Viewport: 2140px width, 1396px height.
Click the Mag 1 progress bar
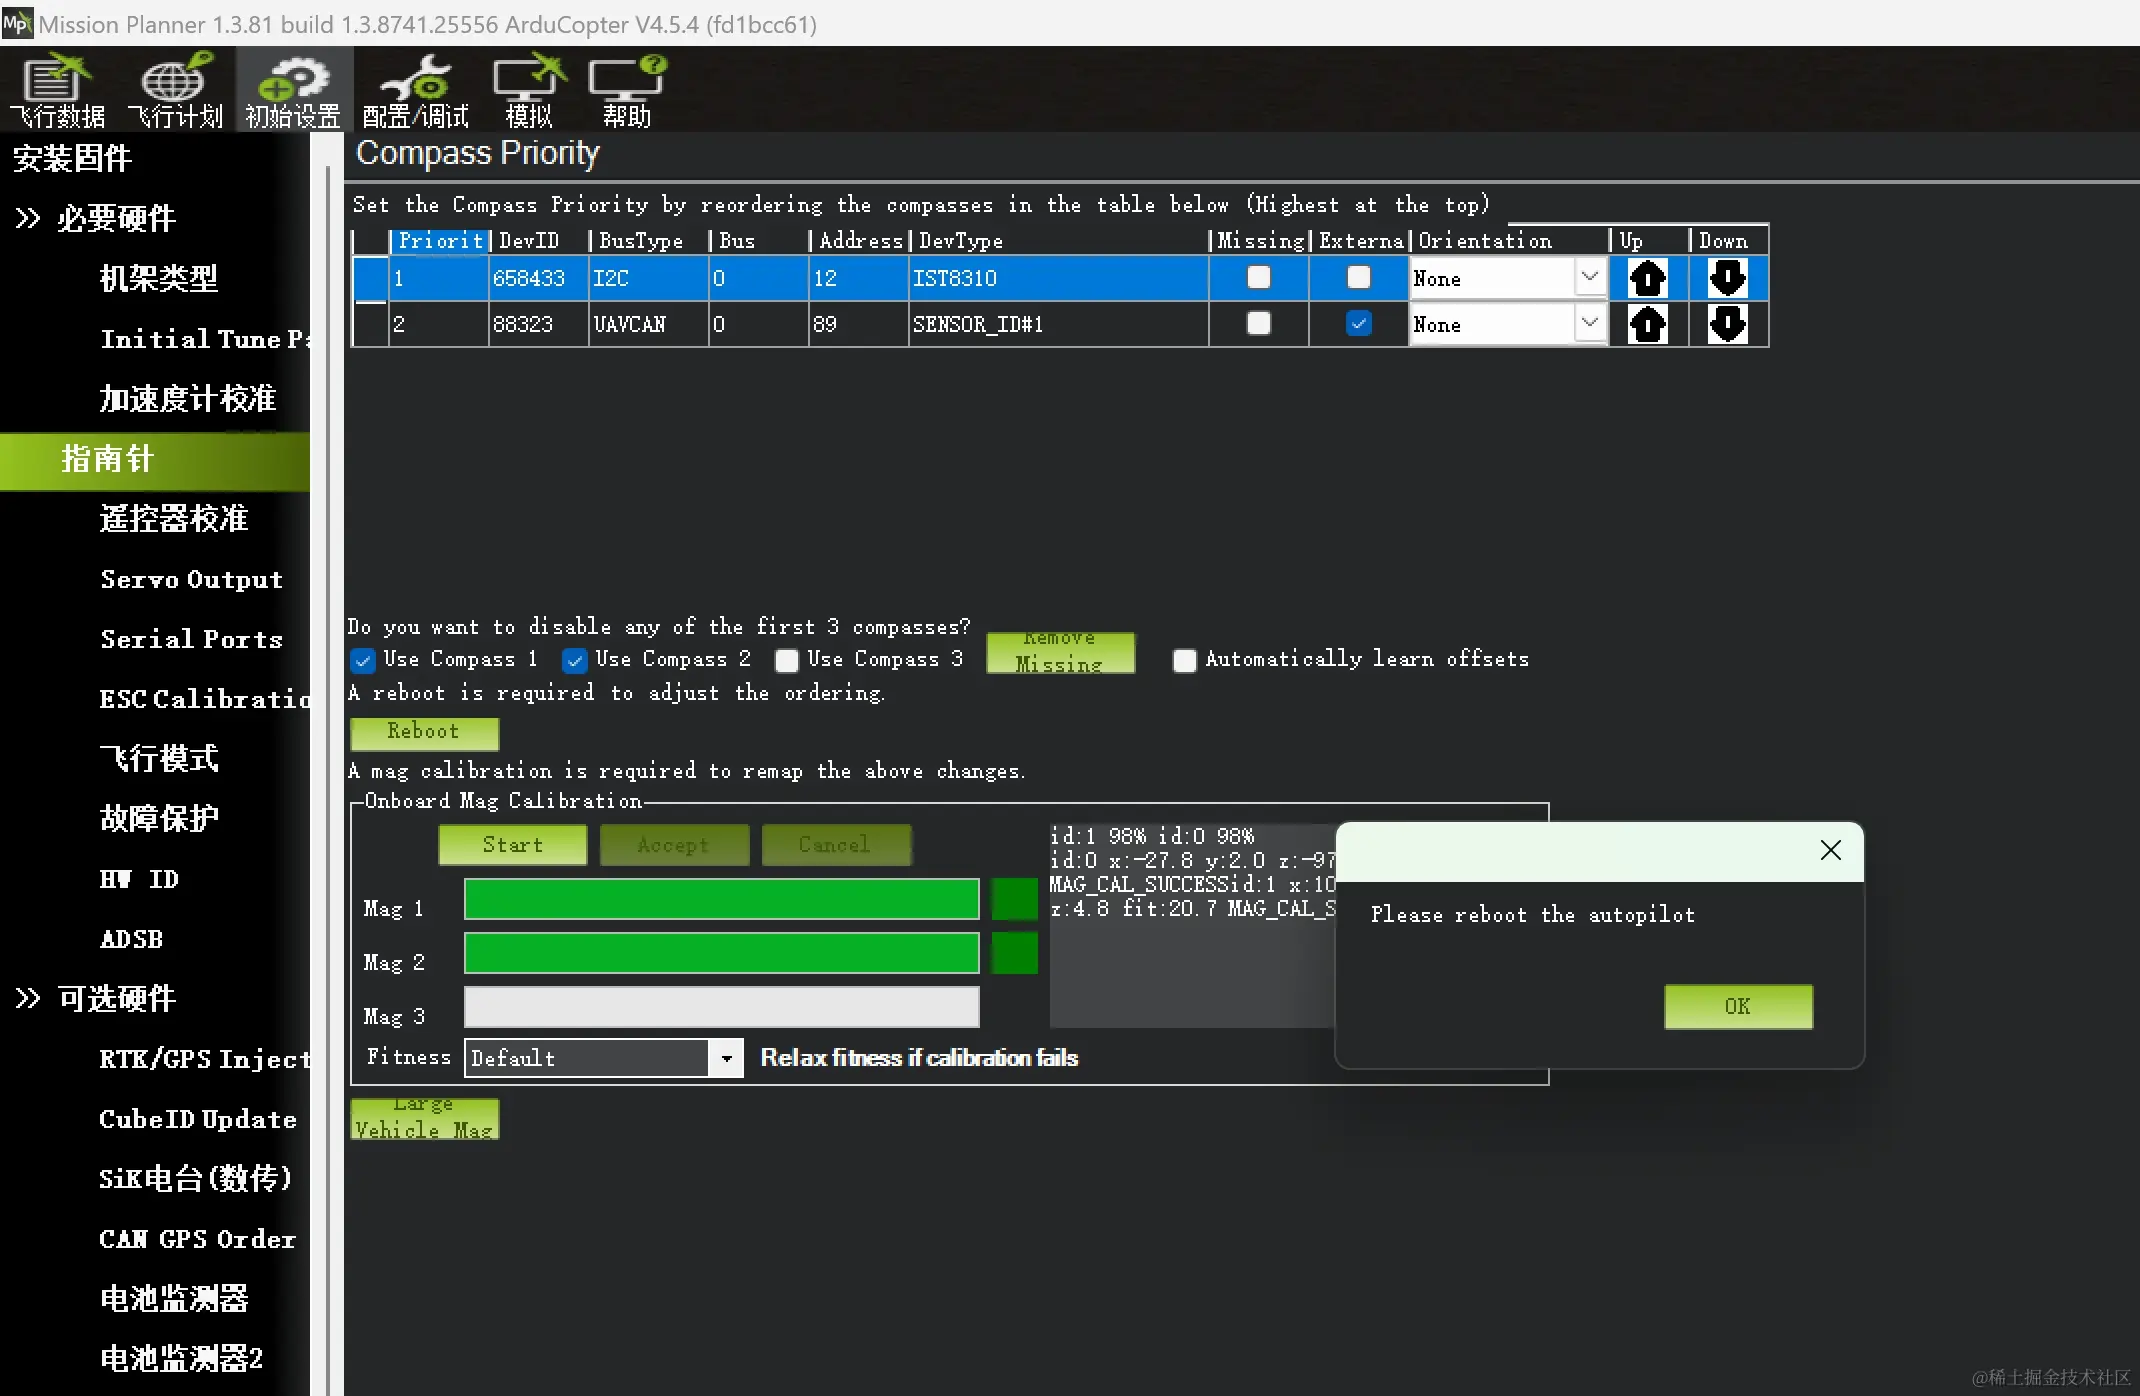pos(721,899)
